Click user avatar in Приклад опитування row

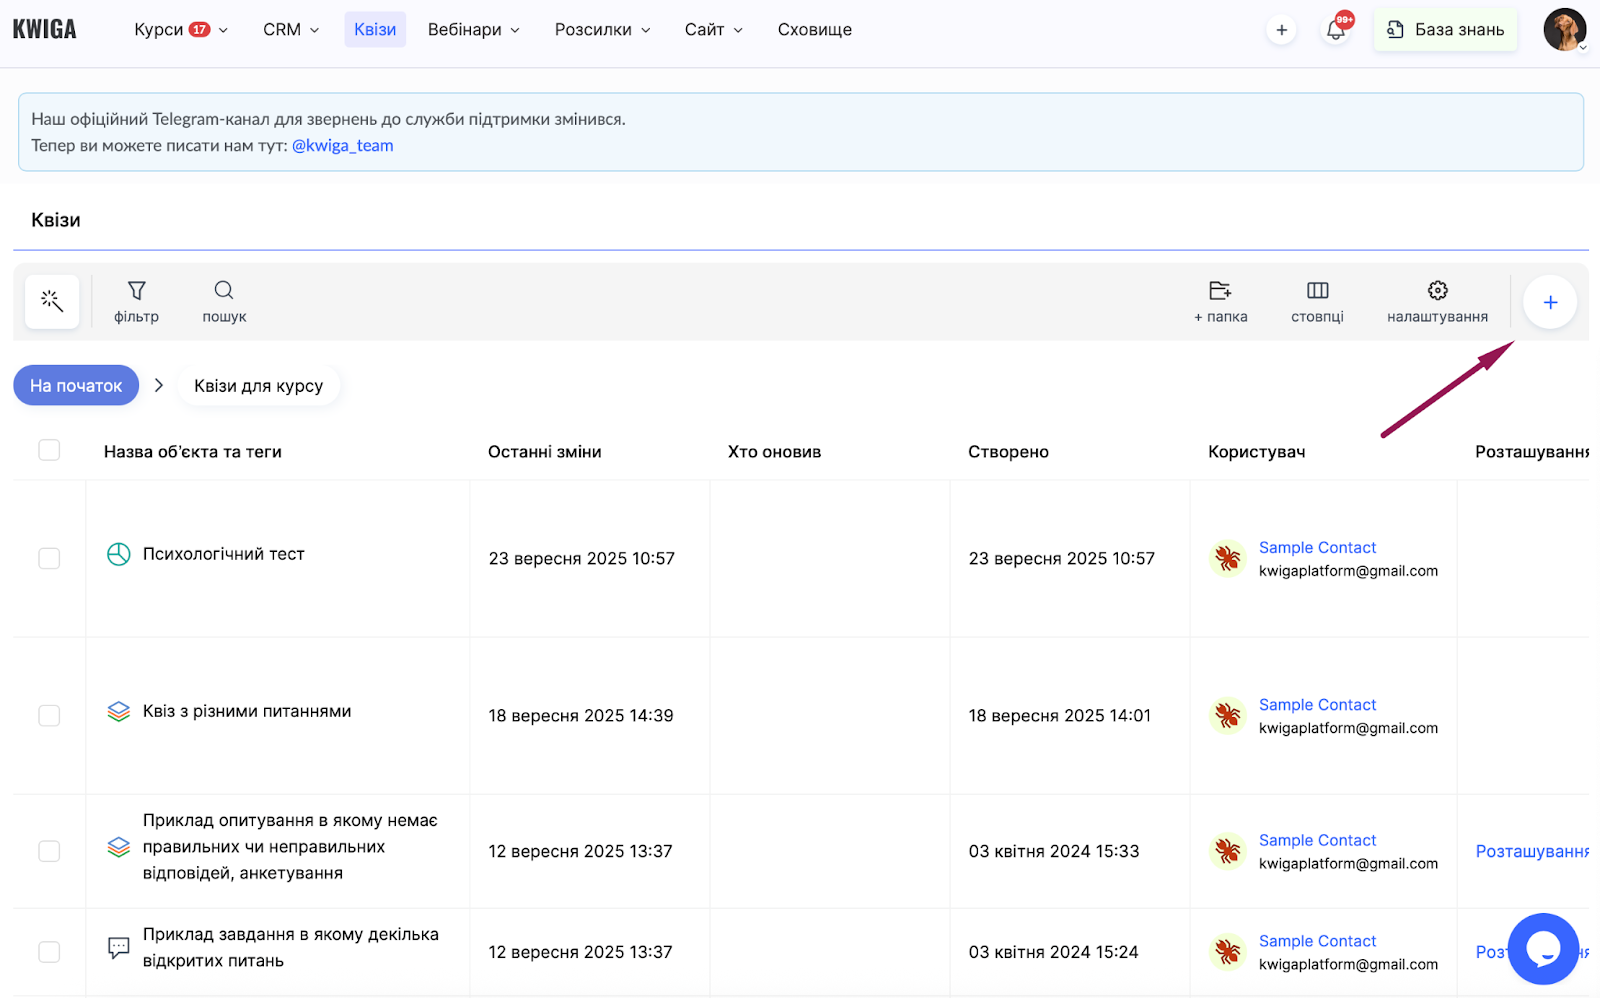(x=1227, y=851)
